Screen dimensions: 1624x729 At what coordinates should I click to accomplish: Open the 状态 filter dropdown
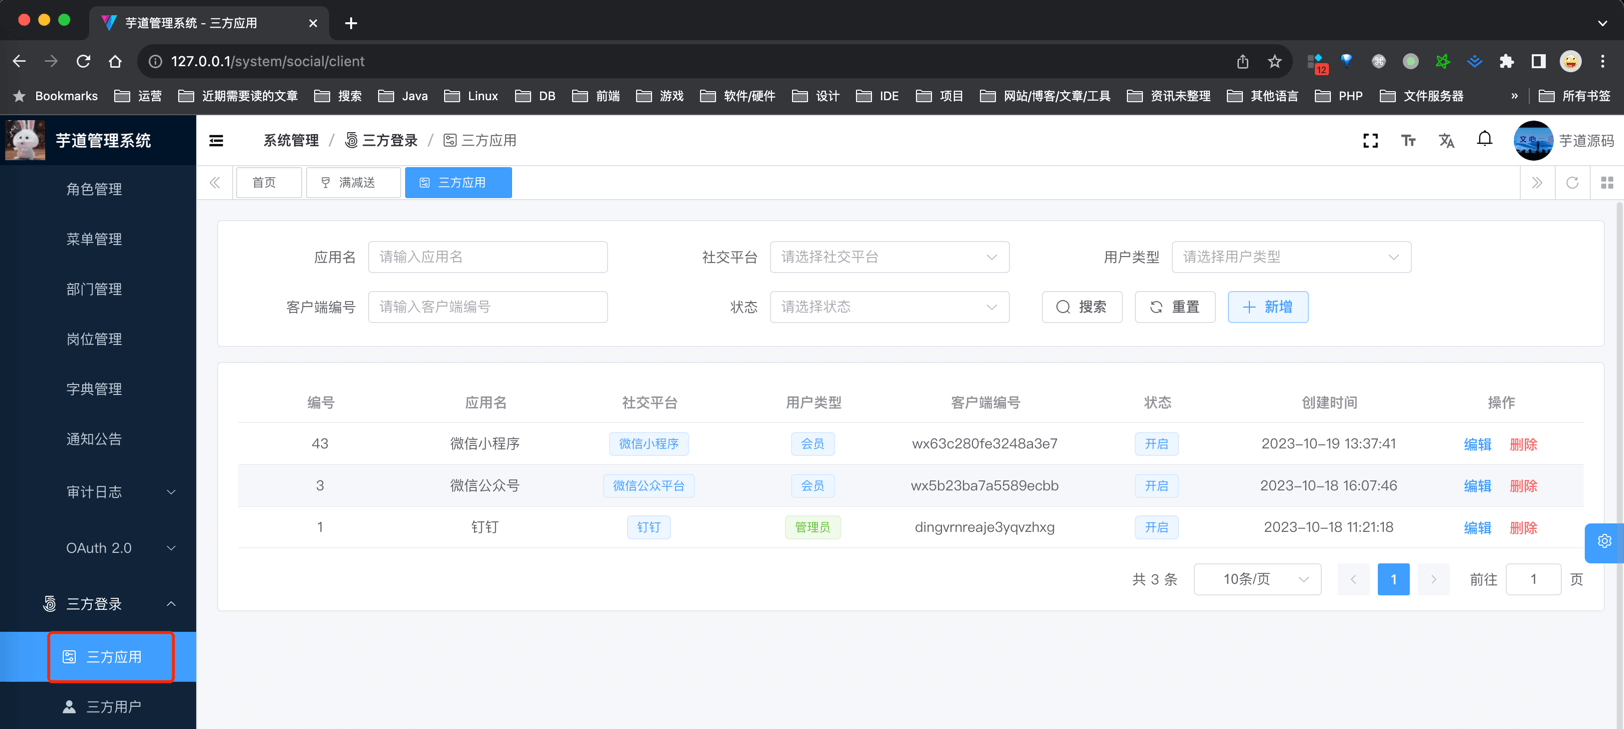tap(888, 307)
